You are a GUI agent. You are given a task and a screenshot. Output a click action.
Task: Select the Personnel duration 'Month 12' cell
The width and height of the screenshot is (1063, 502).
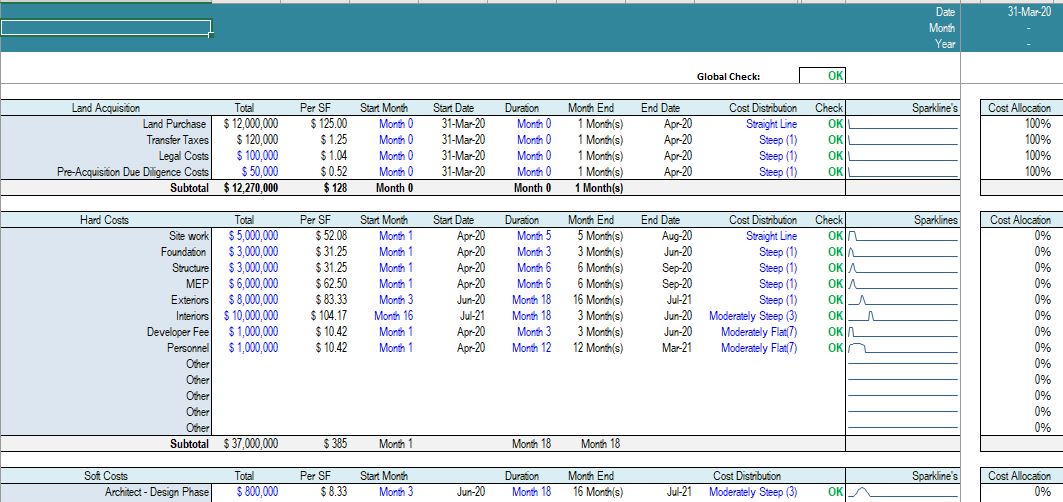pos(531,348)
